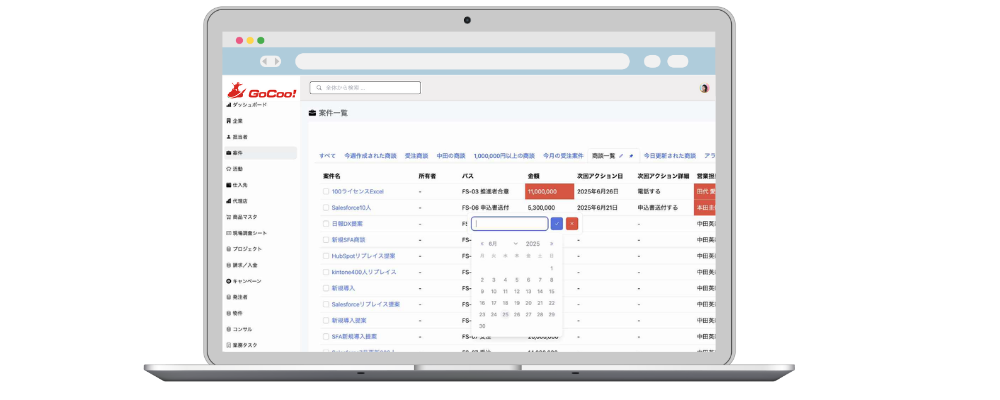Go to 活動 in the sidebar
1000x400 pixels.
point(235,169)
